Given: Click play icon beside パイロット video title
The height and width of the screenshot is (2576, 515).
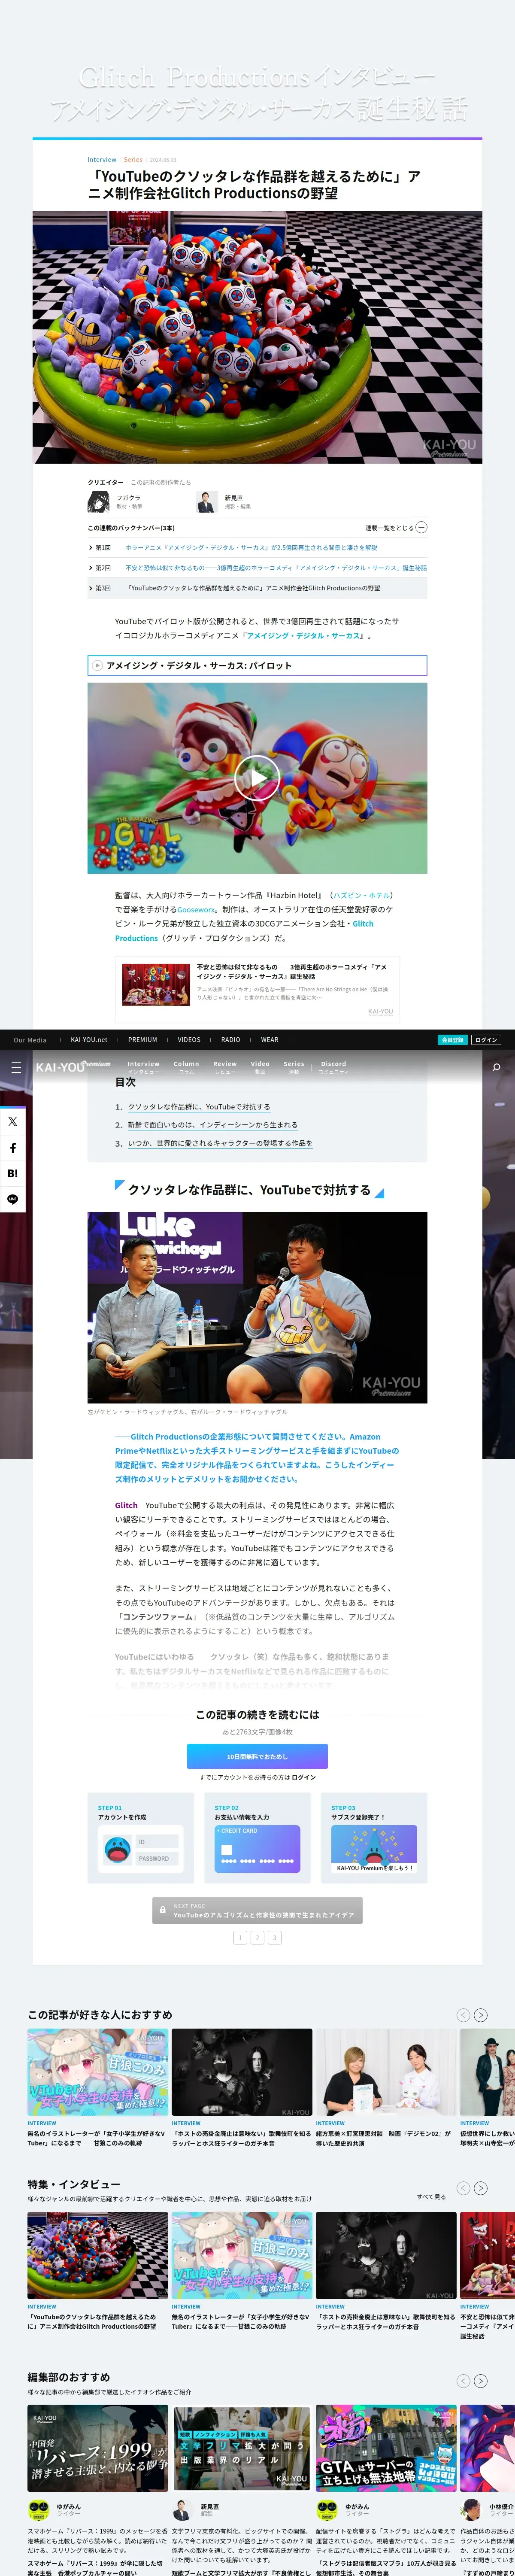Looking at the screenshot, I should click(x=97, y=665).
